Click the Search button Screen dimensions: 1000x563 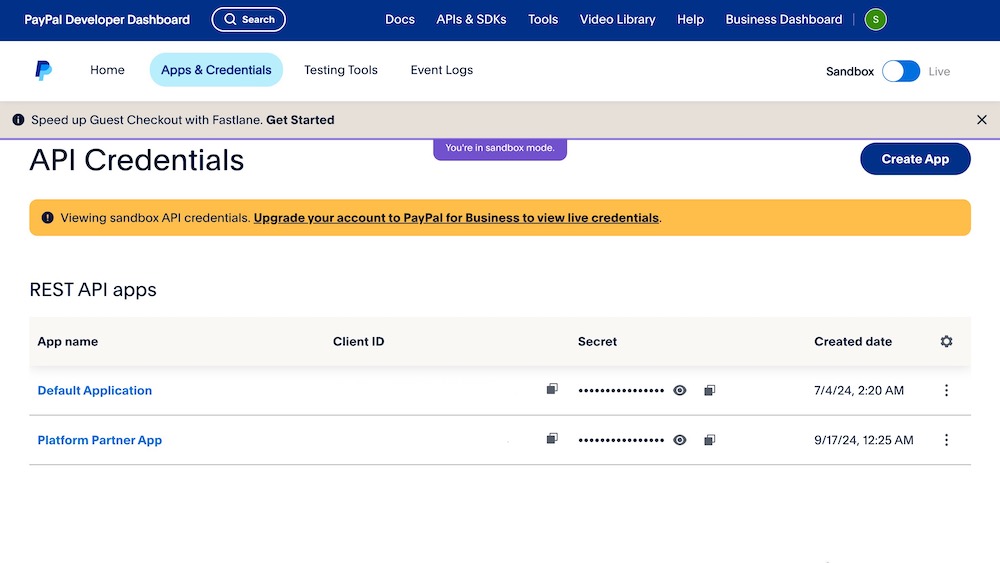pyautogui.click(x=249, y=20)
